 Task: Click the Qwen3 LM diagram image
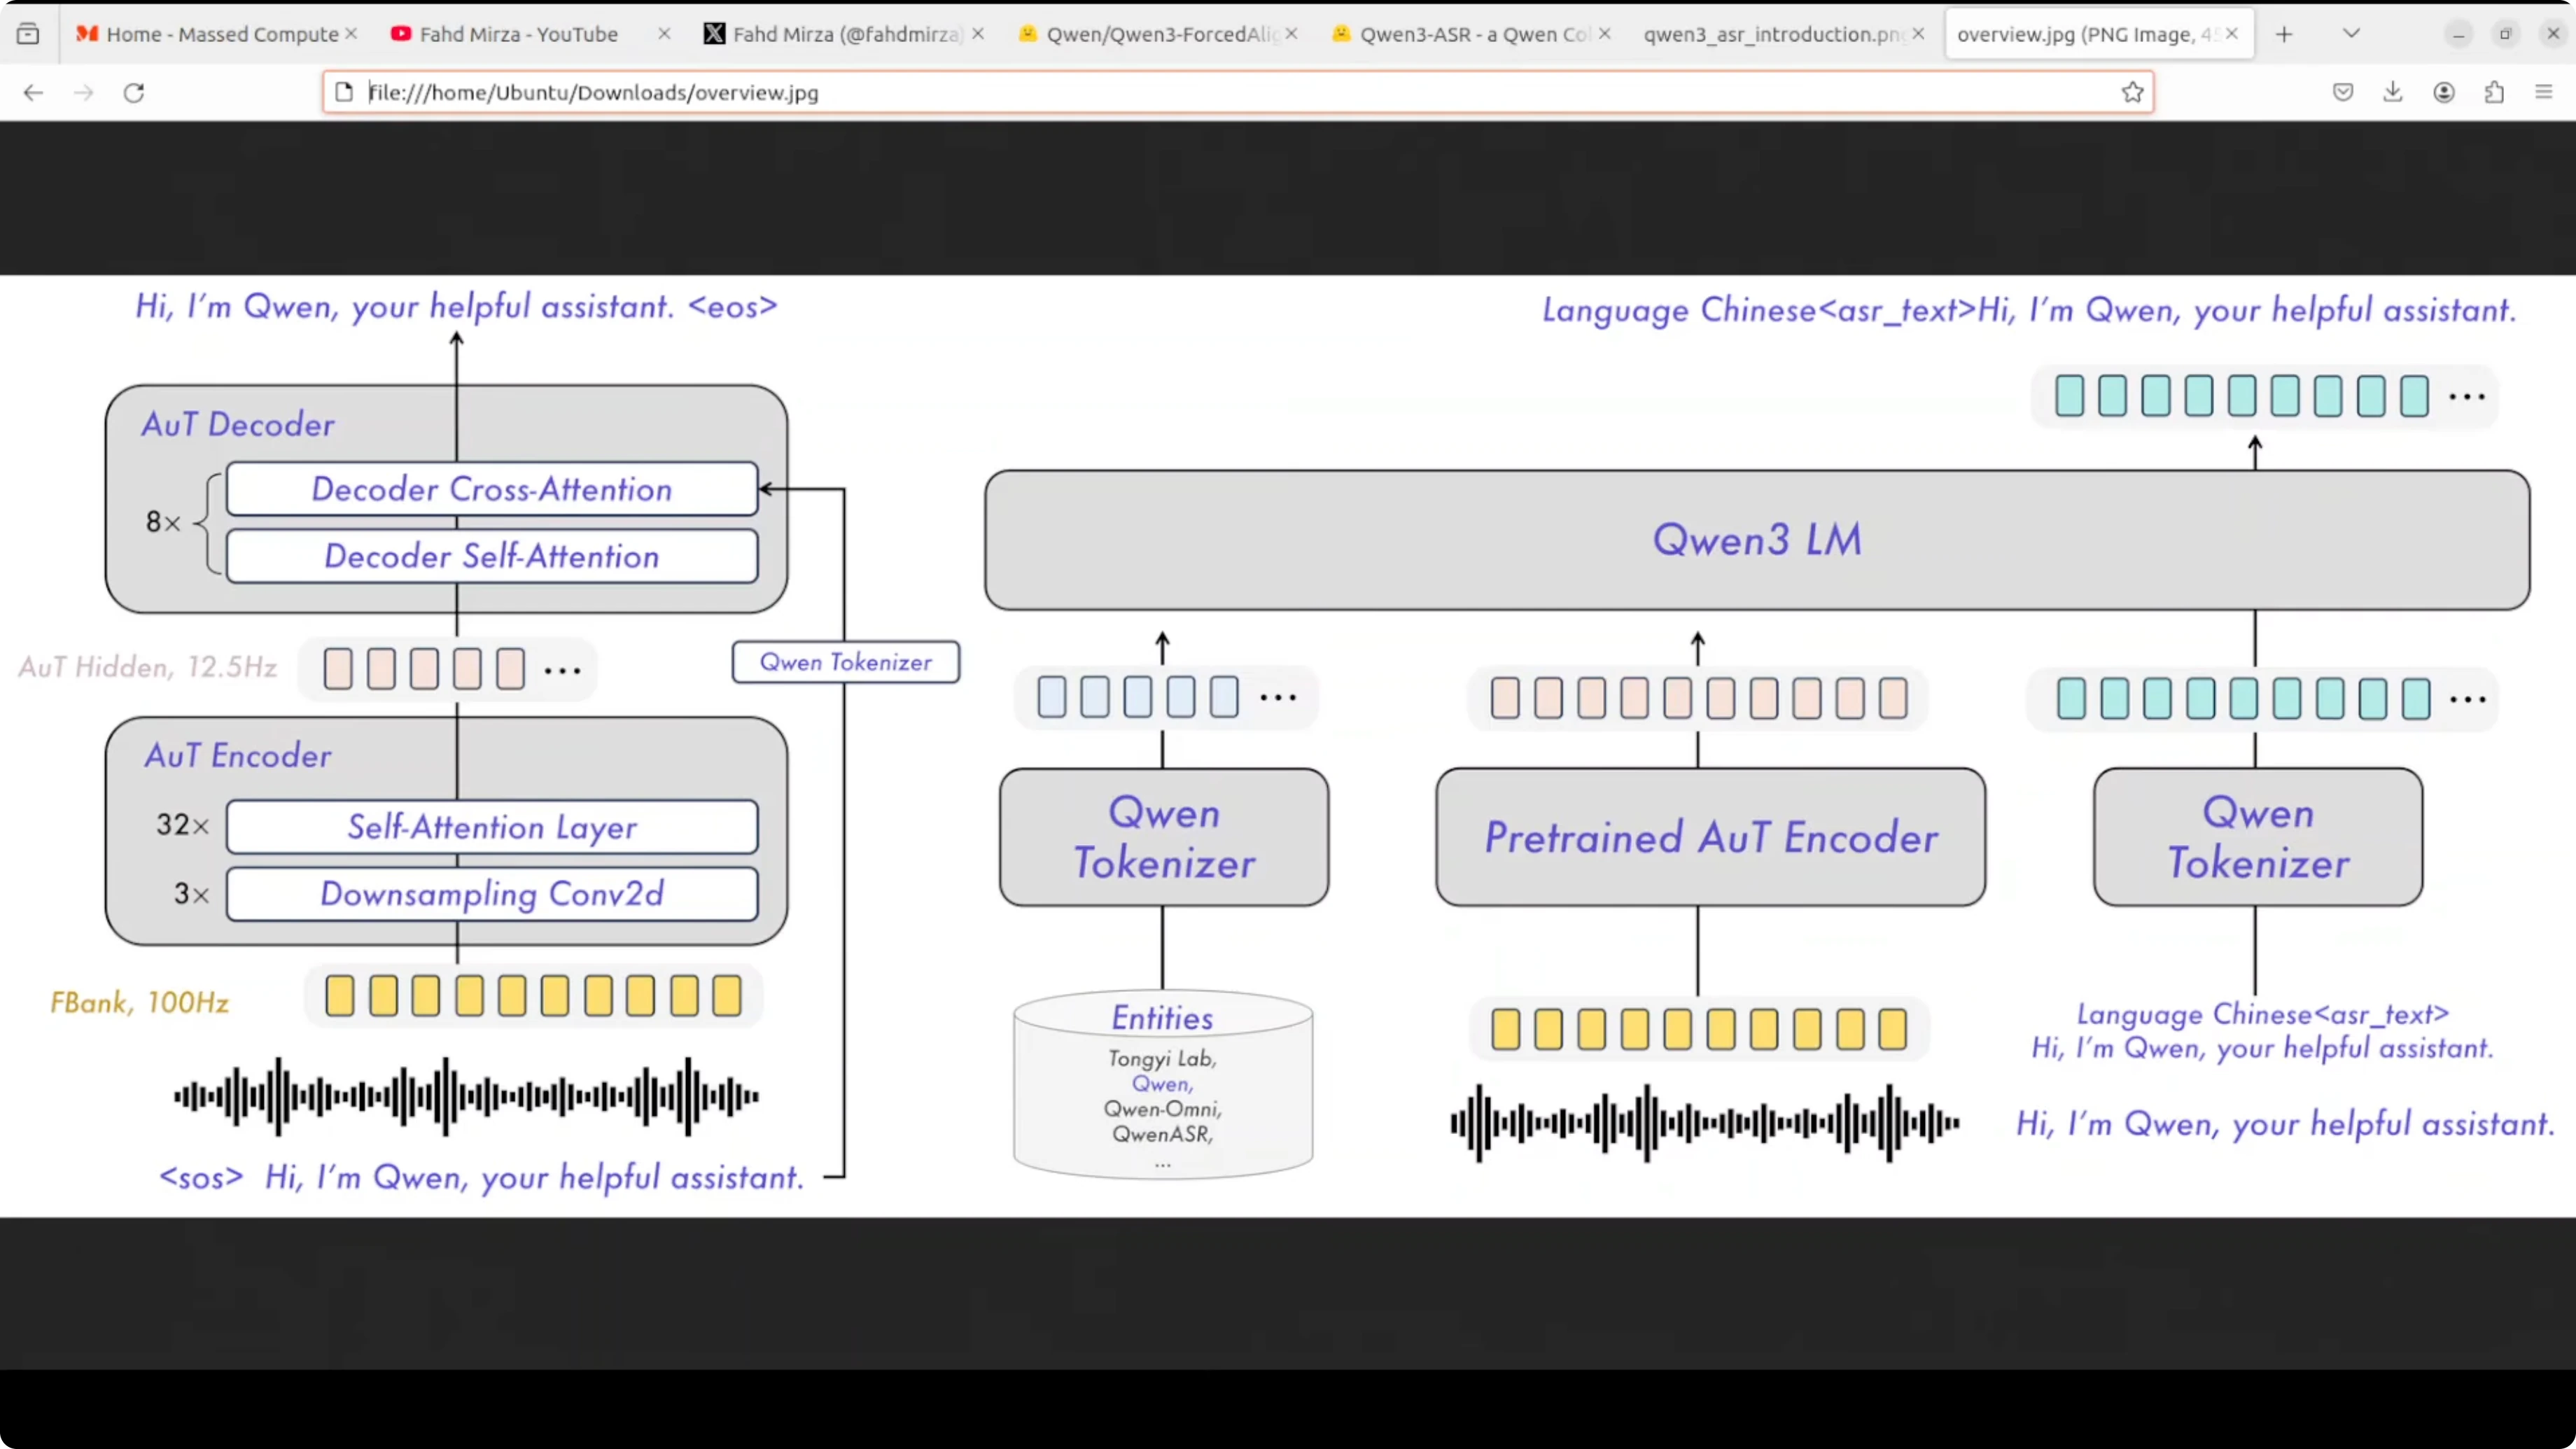point(1756,540)
